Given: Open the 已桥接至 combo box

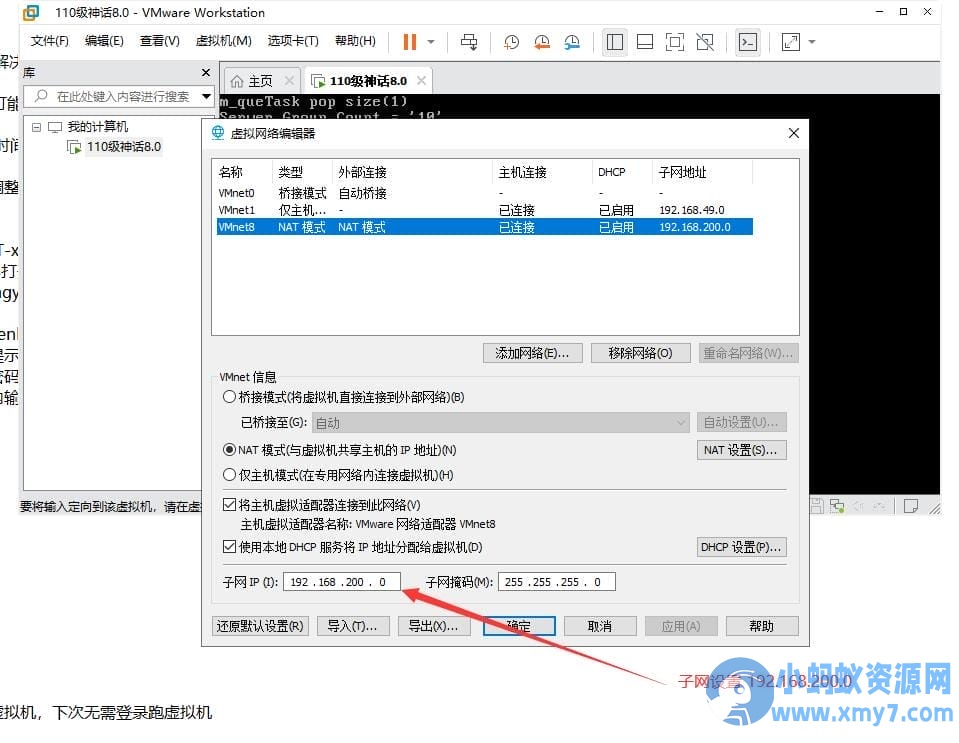Looking at the screenshot, I should click(501, 423).
